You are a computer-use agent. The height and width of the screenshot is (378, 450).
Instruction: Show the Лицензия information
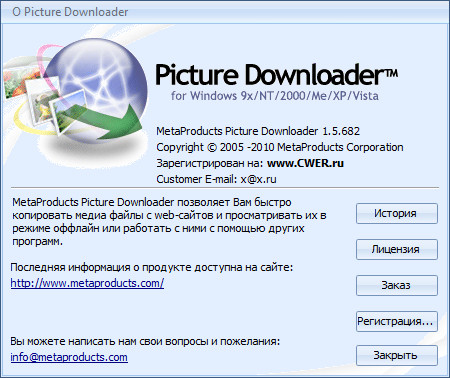click(397, 249)
